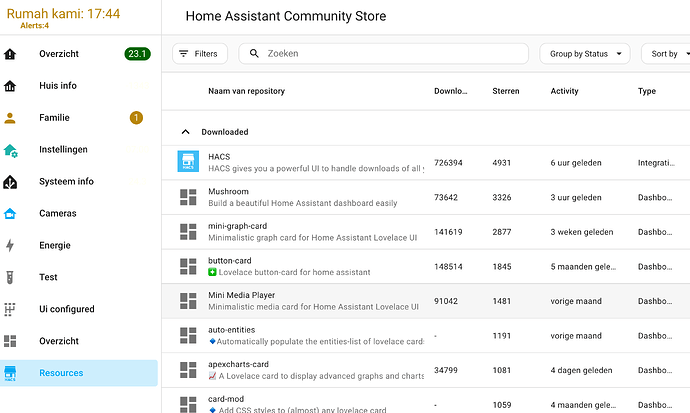
Task: Click Mini Media Player star count 1481
Action: [x=502, y=301]
